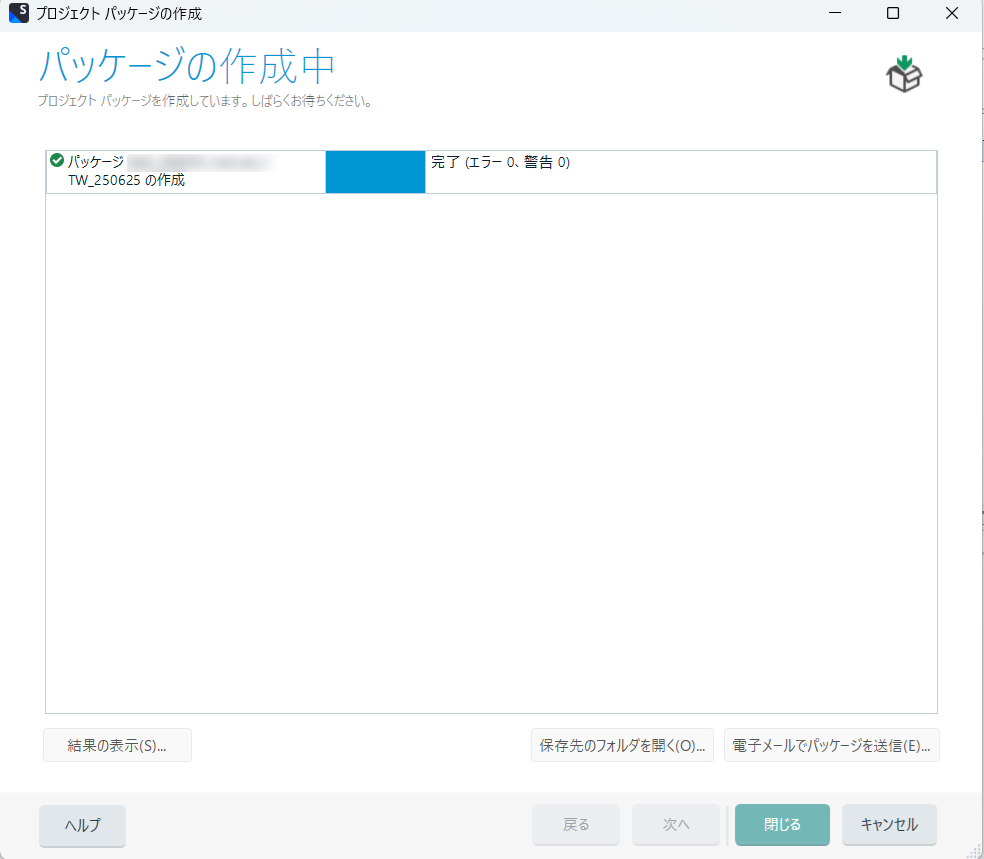Maximize the プロジェクト パッケージの作成 window

tap(893, 13)
